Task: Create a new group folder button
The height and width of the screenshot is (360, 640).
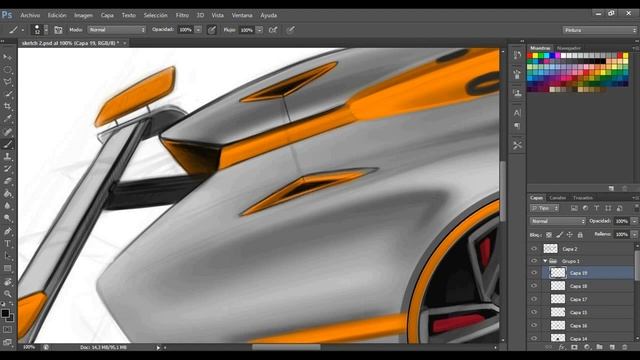Action: pos(599,347)
